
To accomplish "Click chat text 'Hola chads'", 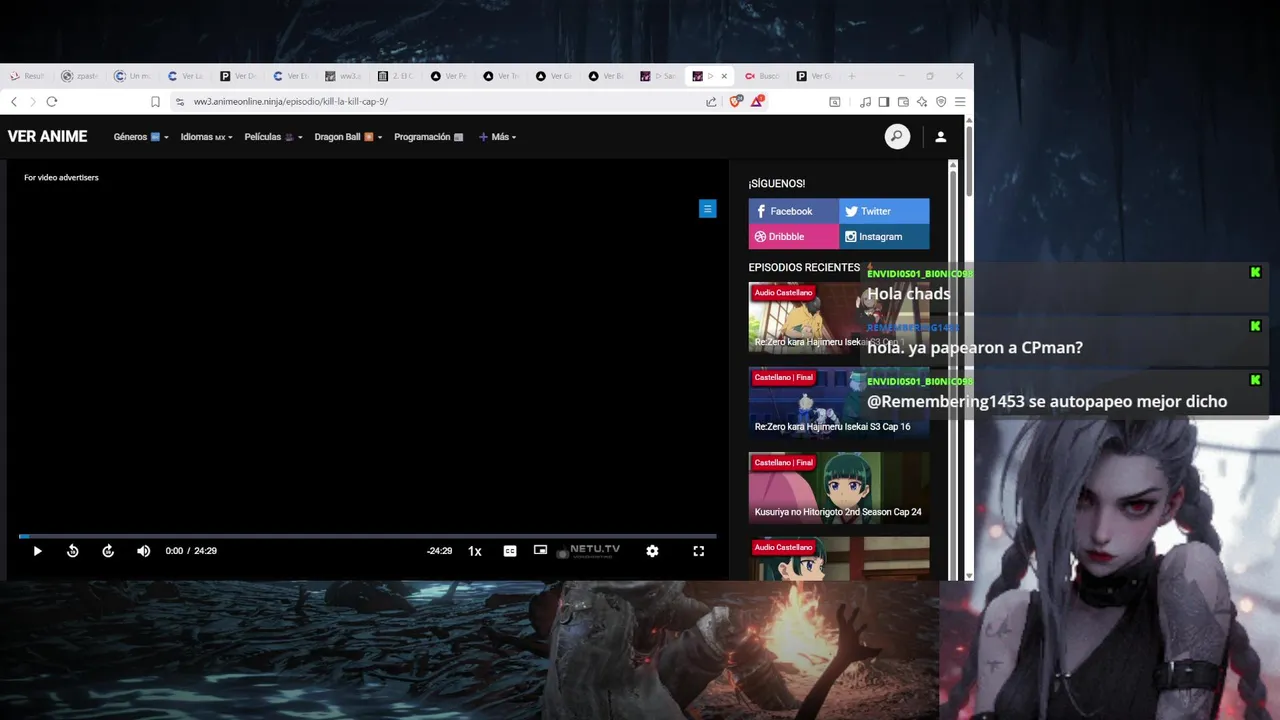I will coord(908,294).
